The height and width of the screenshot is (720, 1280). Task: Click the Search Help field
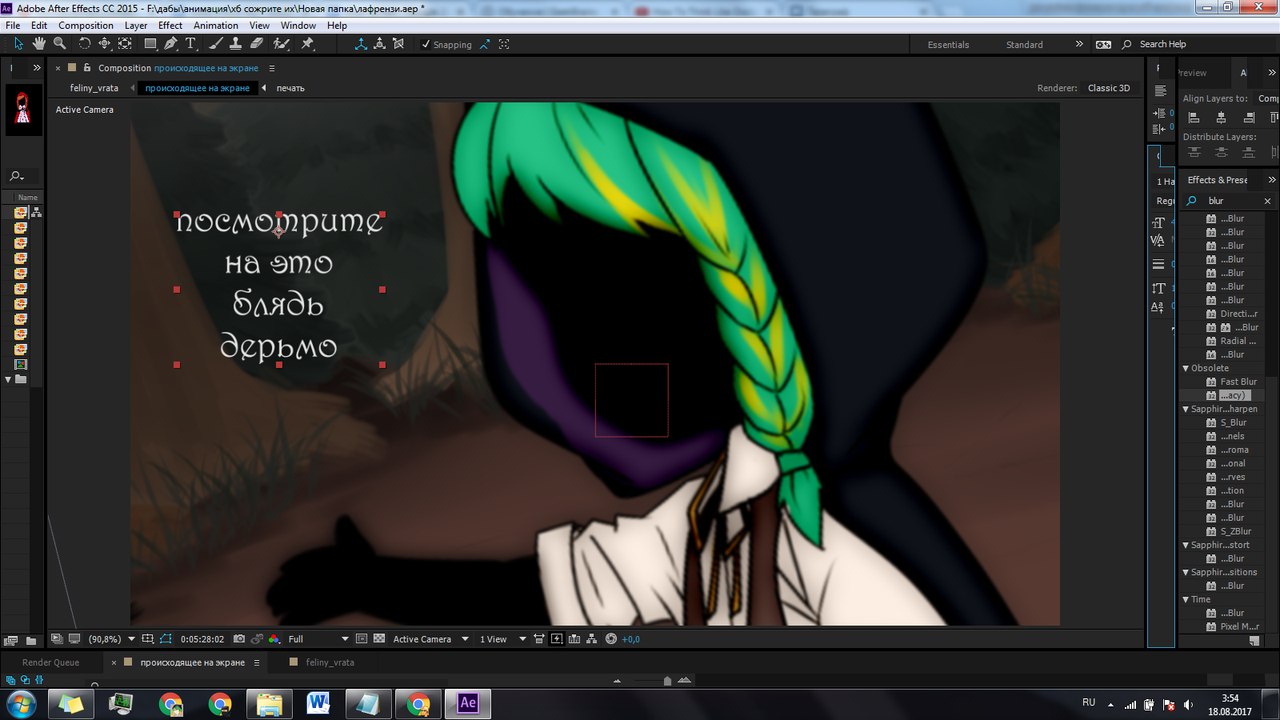1162,44
